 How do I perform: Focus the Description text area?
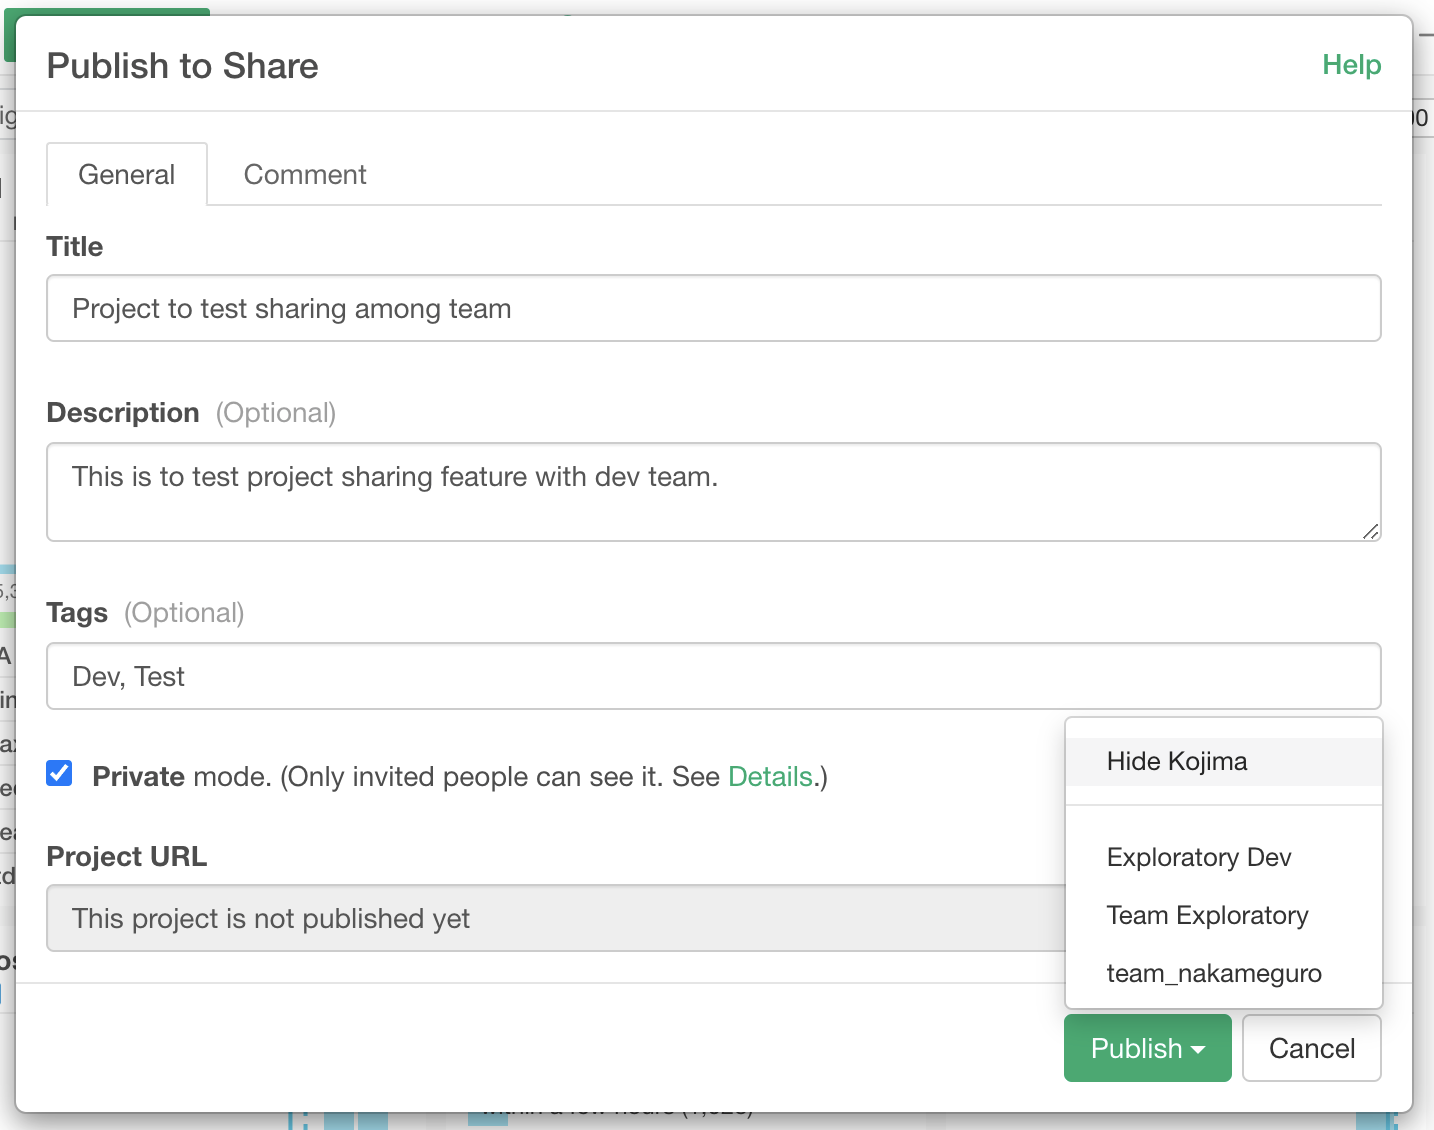click(713, 492)
